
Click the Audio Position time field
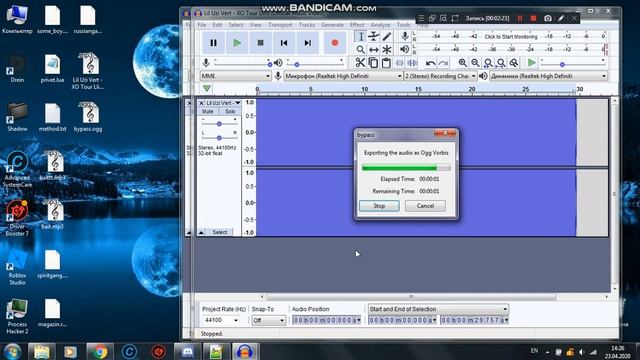pos(327,320)
